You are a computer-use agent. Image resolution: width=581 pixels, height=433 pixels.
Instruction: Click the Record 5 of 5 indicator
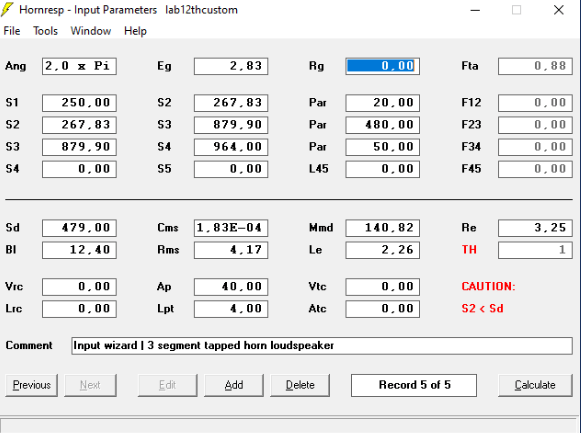(414, 385)
